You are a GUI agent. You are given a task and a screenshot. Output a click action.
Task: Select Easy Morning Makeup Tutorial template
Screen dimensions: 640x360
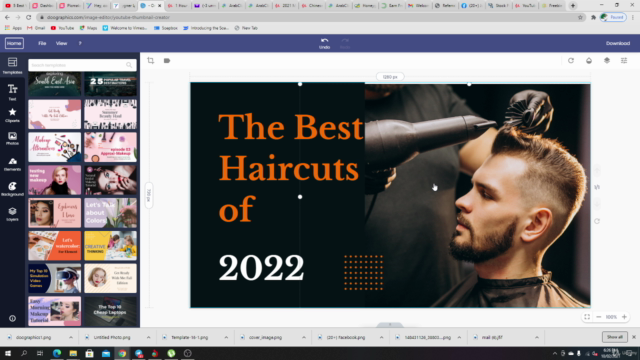pos(55,311)
